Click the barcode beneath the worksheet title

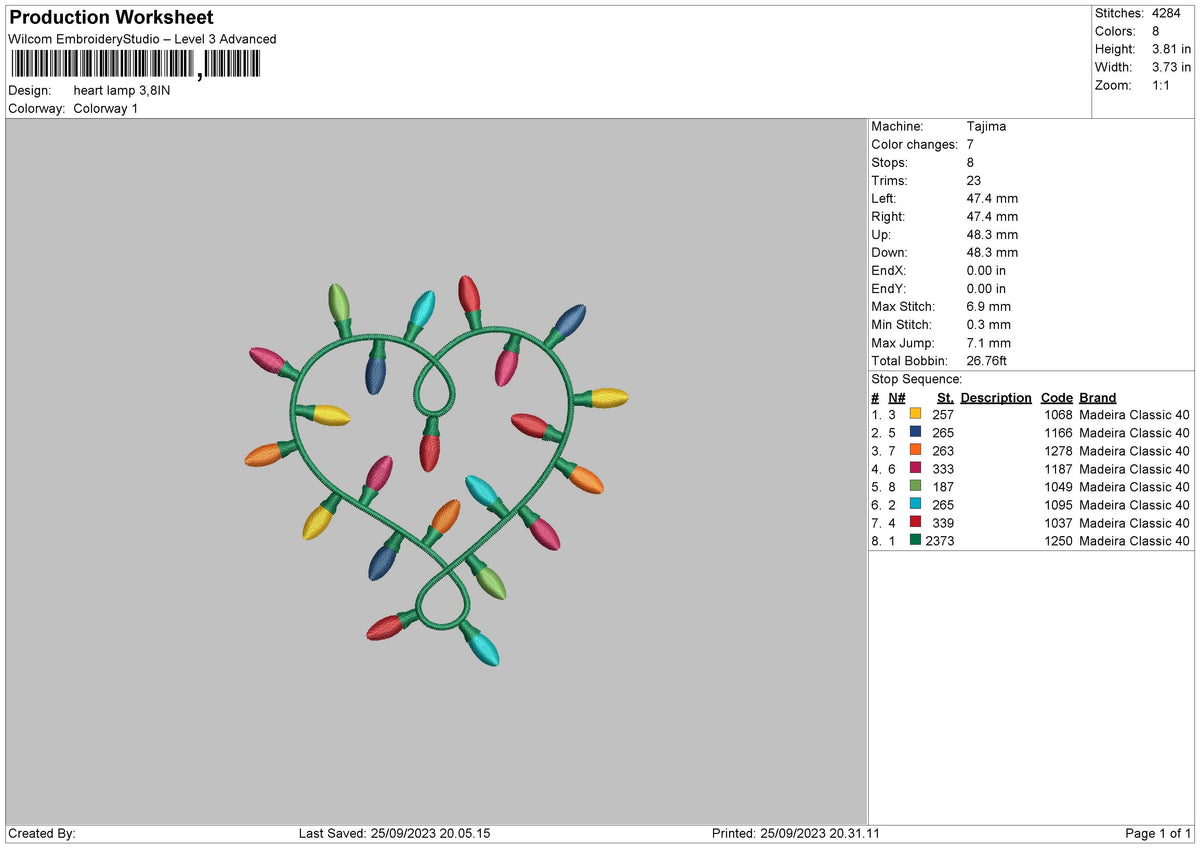[x=135, y=65]
